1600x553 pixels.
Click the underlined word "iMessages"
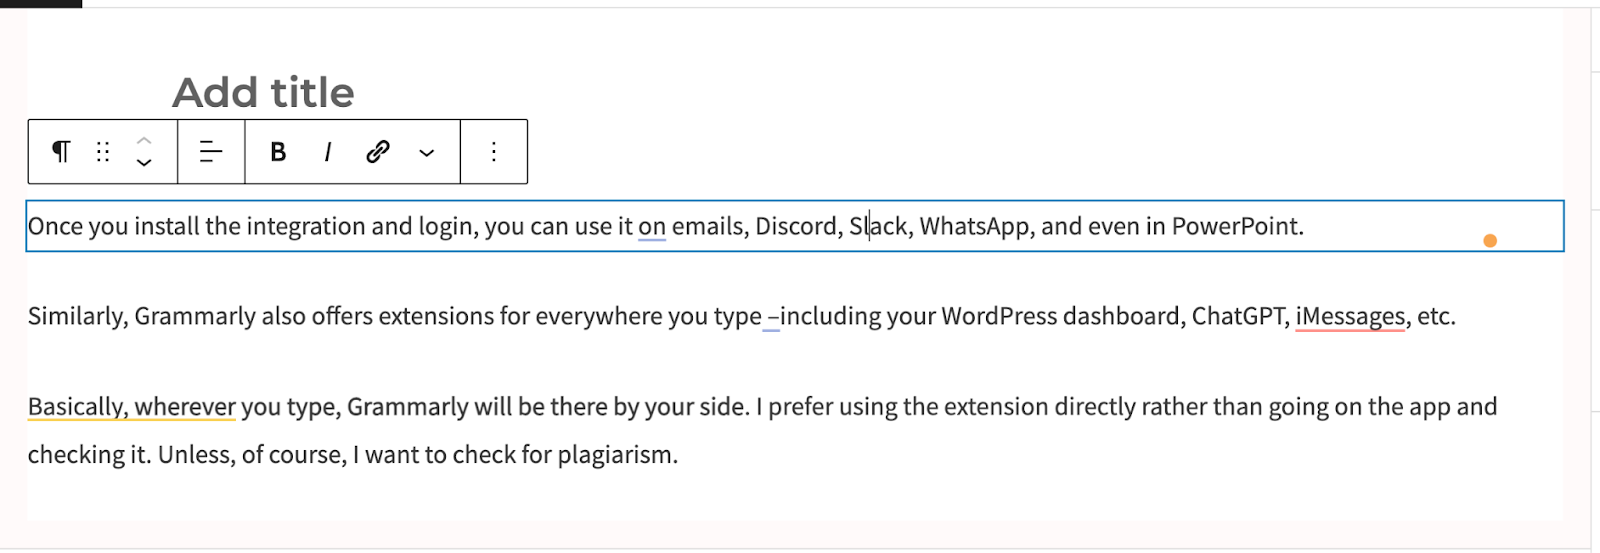[1350, 317]
